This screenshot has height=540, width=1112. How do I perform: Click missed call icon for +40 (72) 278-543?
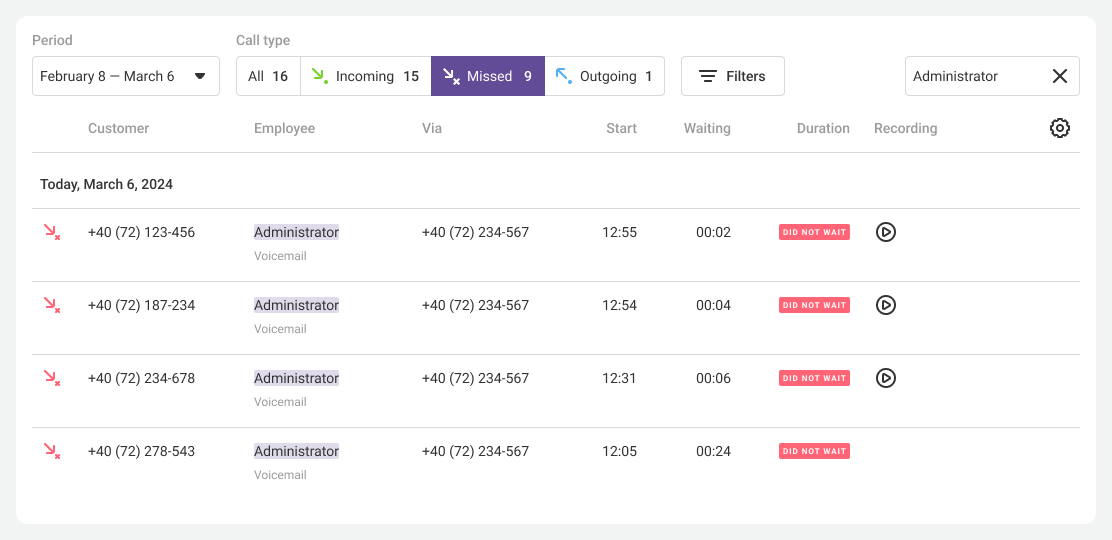[51, 451]
